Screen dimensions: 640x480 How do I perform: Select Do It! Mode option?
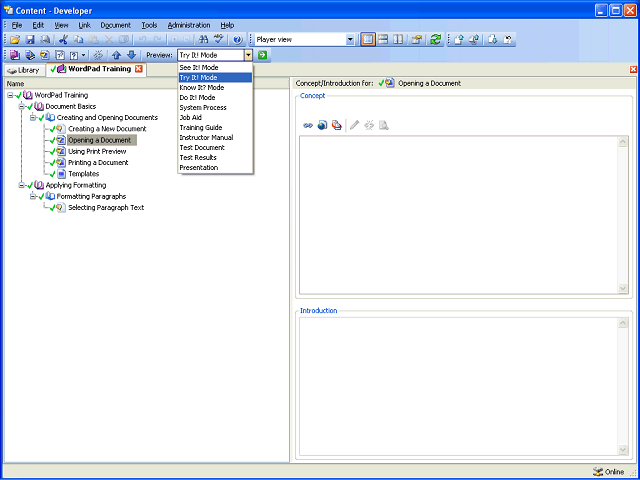click(215, 98)
